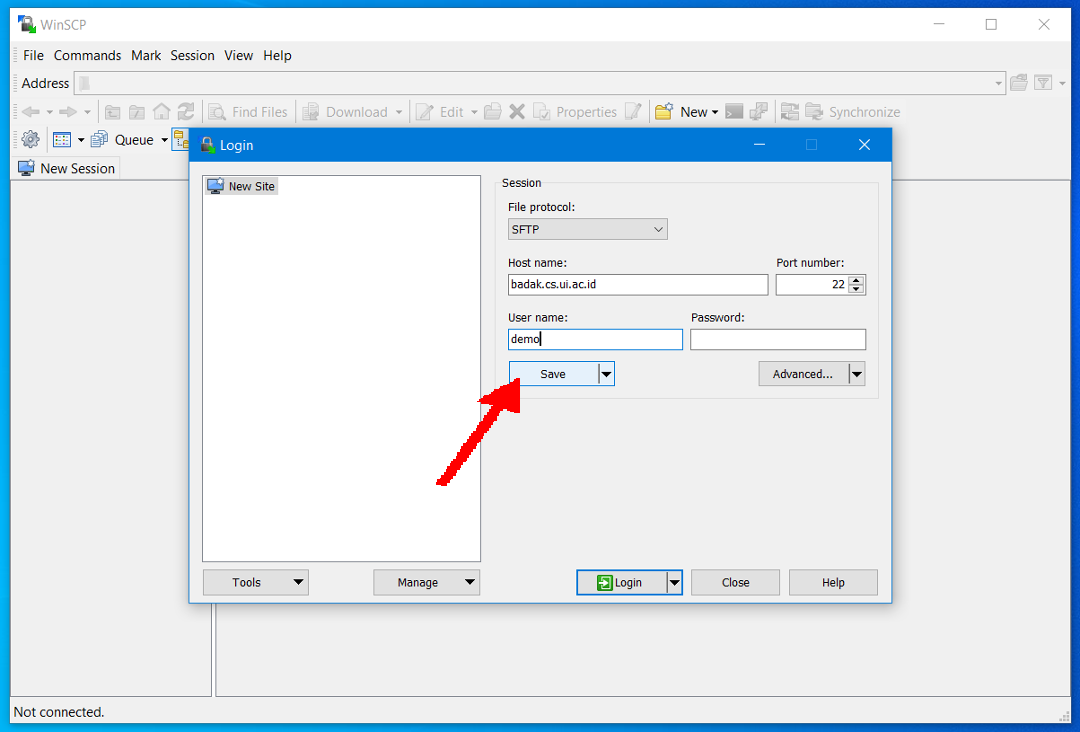The height and width of the screenshot is (732, 1080).
Task: Go to home directory icon
Action: [161, 112]
